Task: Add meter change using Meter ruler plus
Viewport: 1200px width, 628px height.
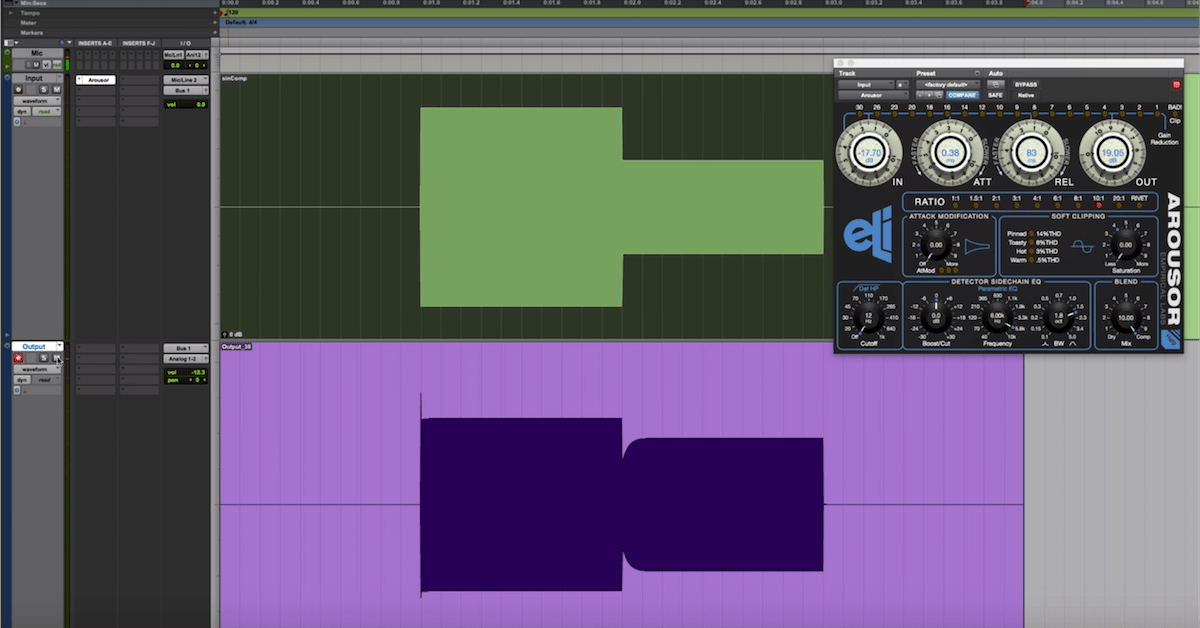Action: coord(215,22)
